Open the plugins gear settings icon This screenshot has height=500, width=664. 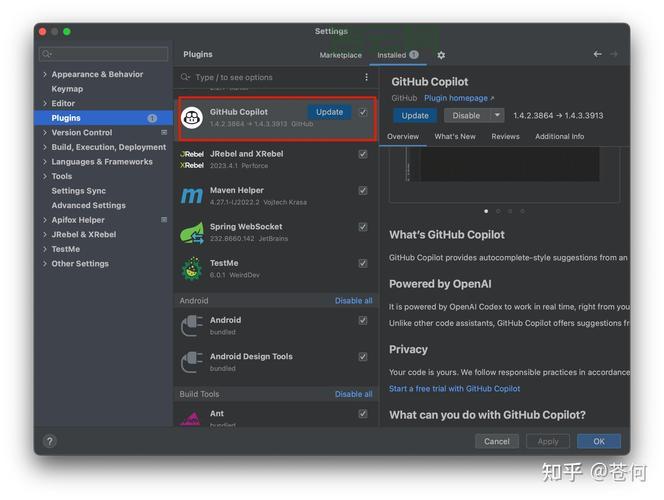point(441,55)
